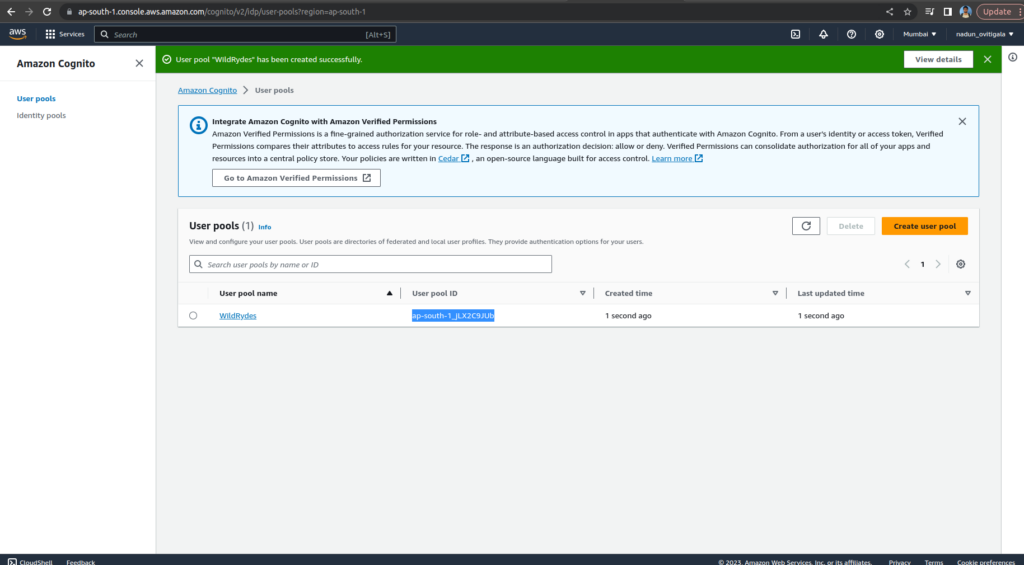1024x565 pixels.
Task: Share this page via browser share icon
Action: 889,12
